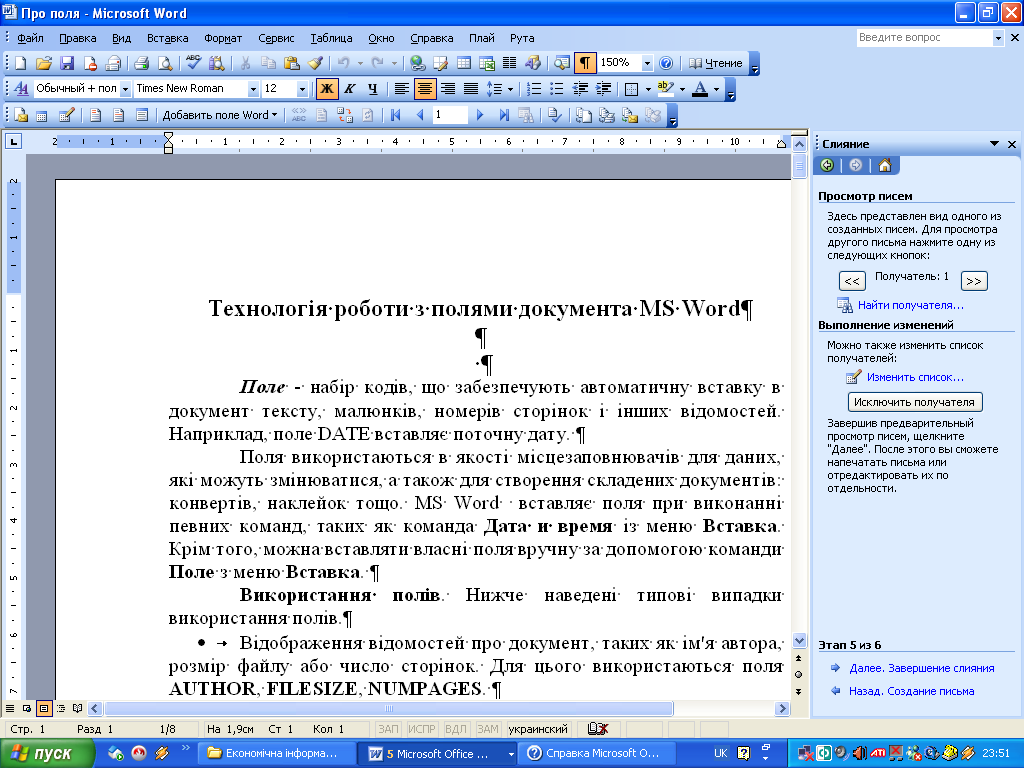Viewport: 1024px width, 768px height.
Task: Activate the Format Painter brush
Action: click(315, 63)
